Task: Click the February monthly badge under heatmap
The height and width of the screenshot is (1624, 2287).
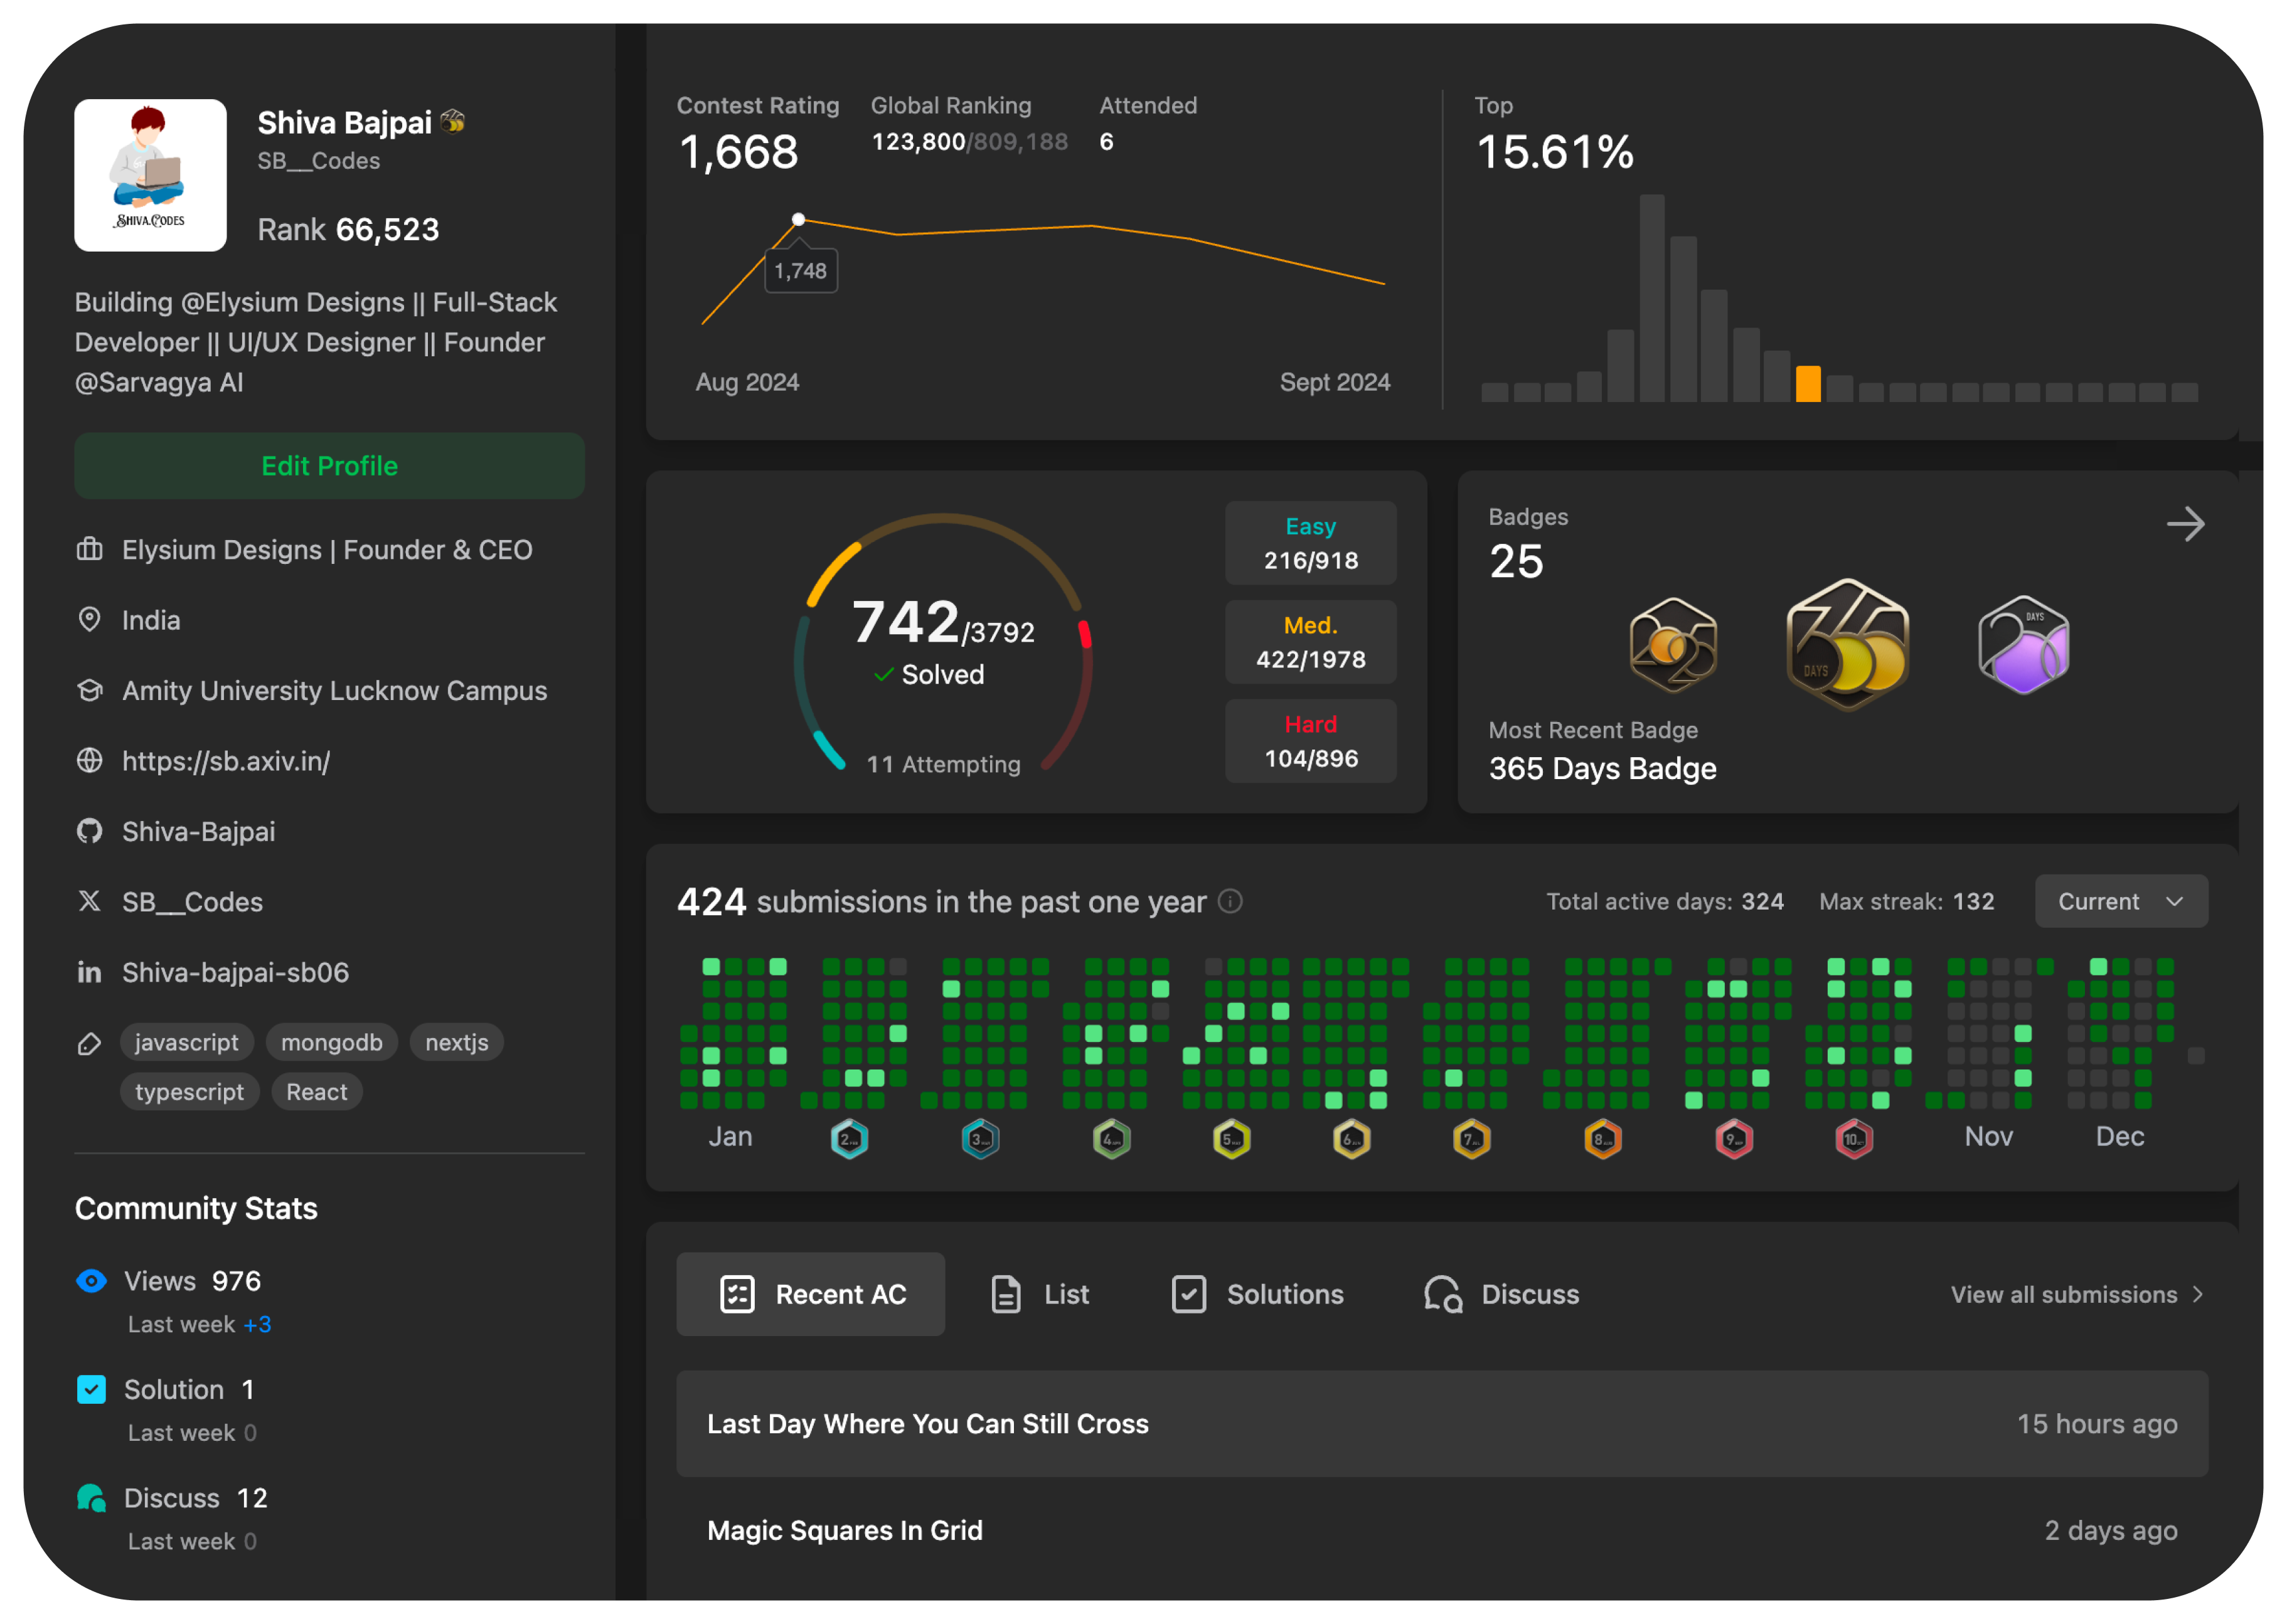Action: [x=849, y=1139]
